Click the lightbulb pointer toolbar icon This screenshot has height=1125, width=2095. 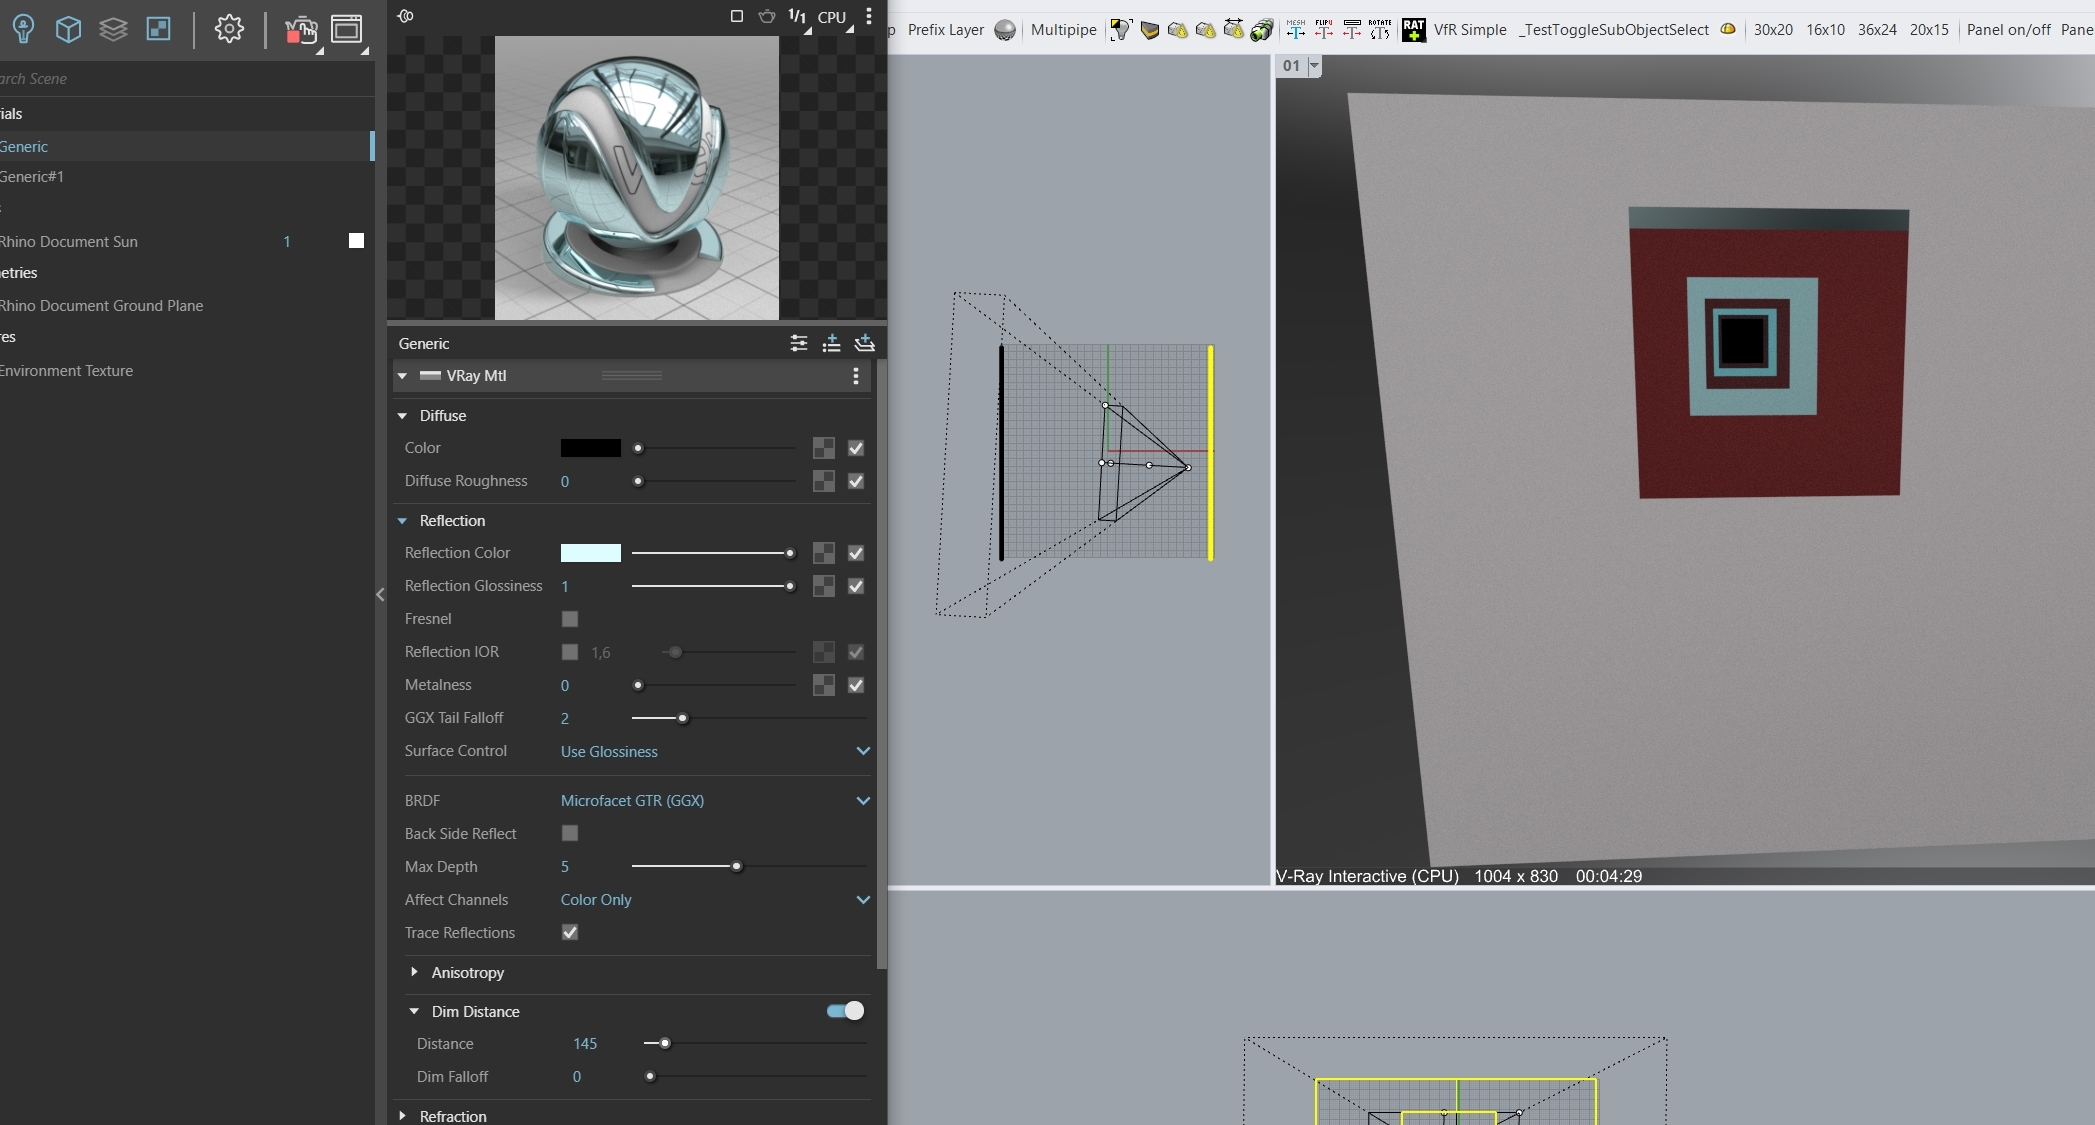(x=1120, y=30)
